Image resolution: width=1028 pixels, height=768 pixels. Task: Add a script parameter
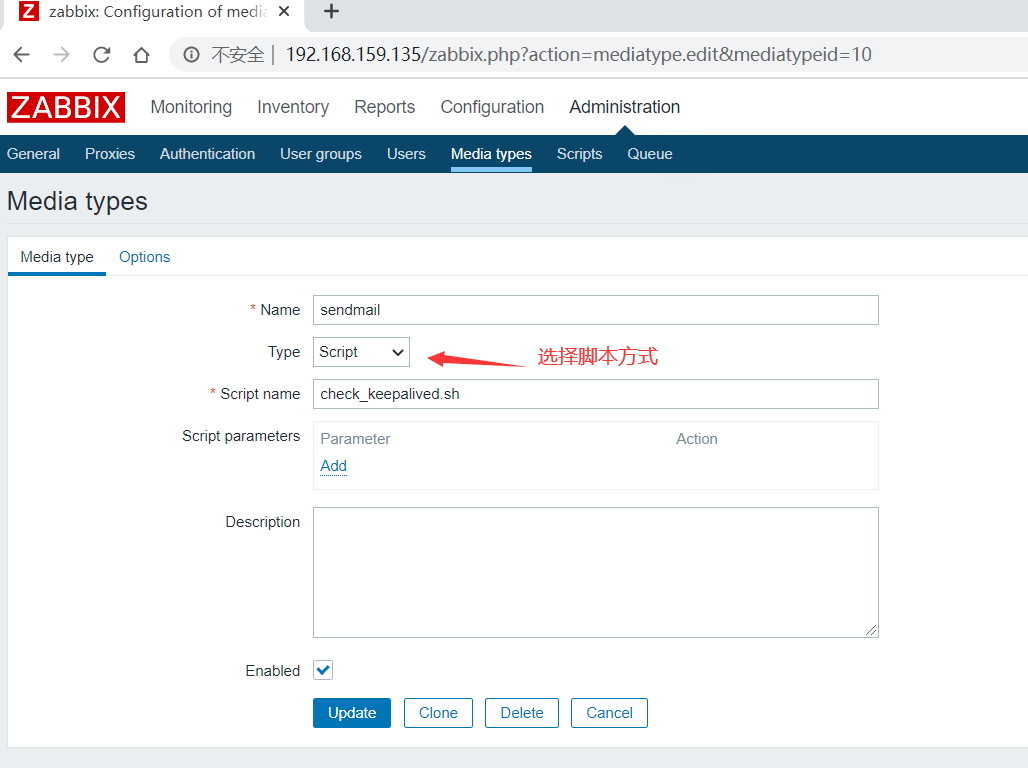pyautogui.click(x=333, y=466)
